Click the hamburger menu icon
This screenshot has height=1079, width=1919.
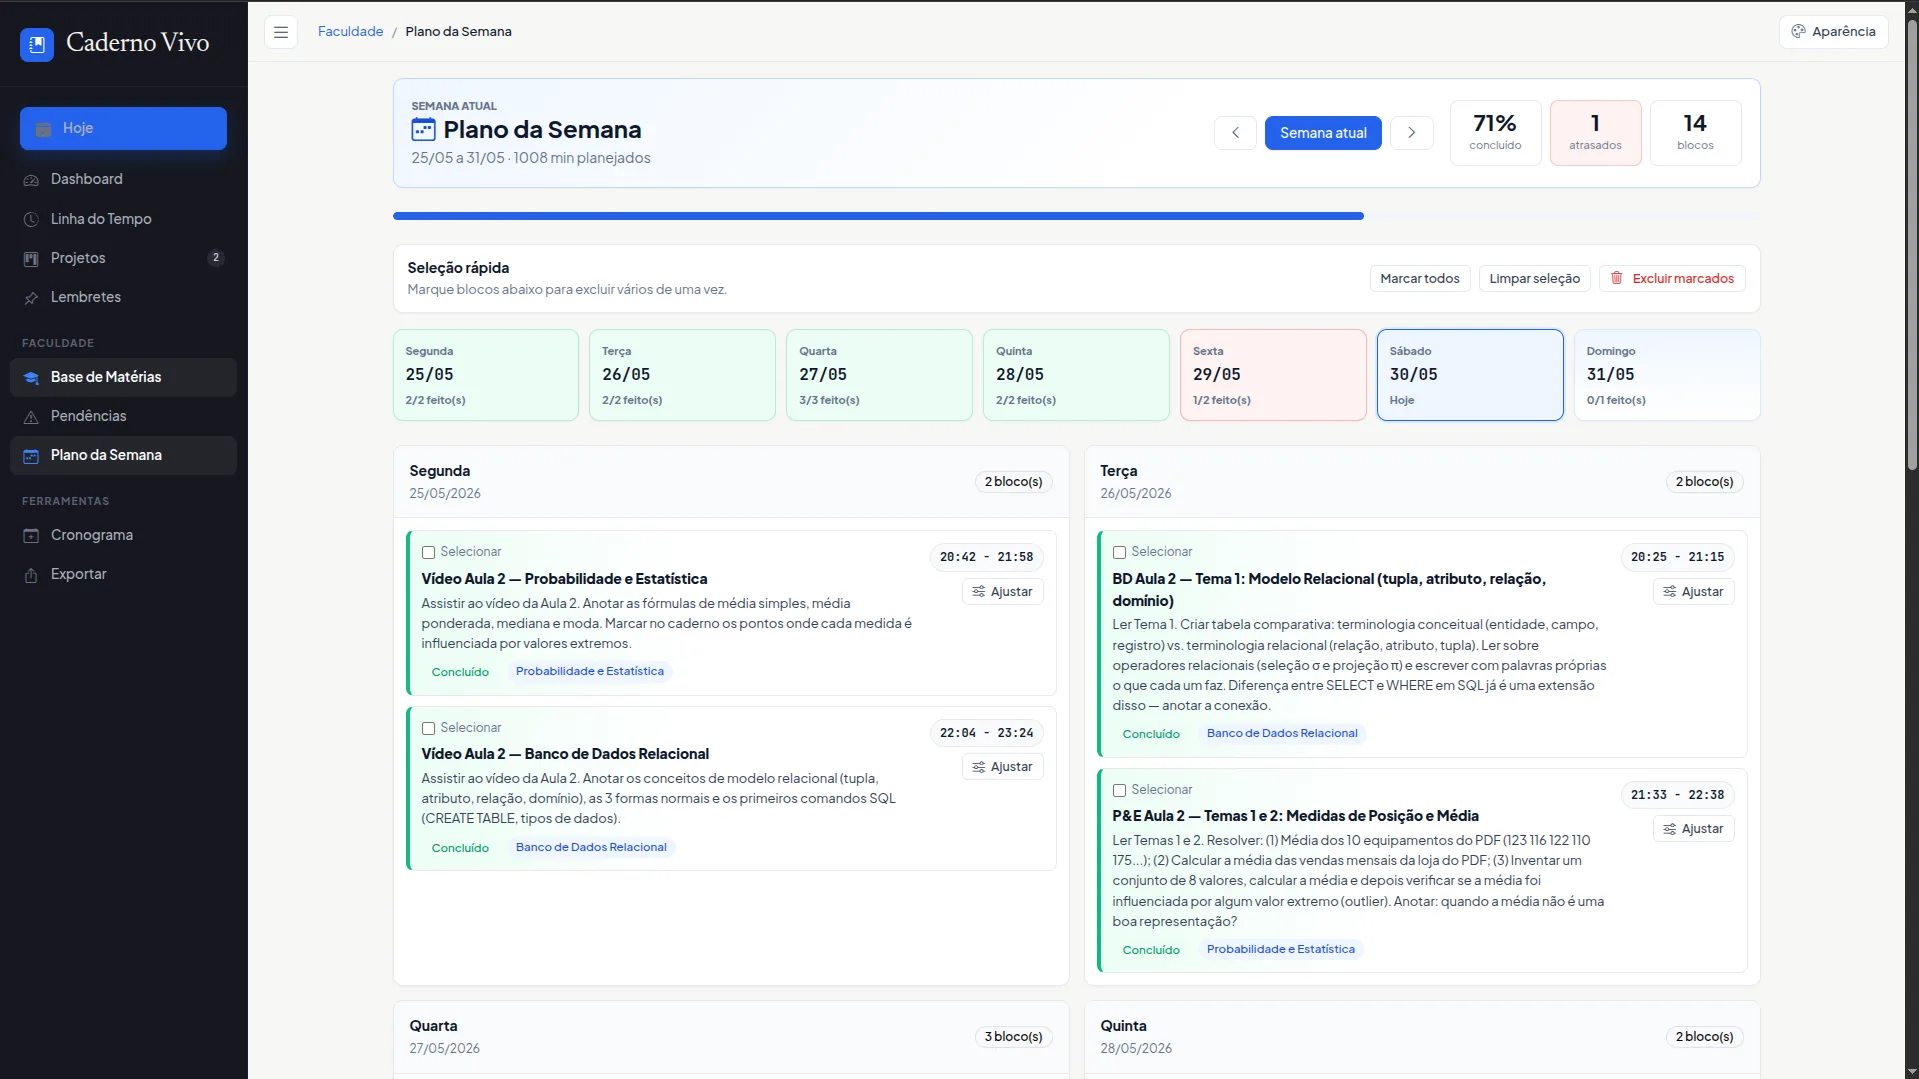click(x=281, y=32)
